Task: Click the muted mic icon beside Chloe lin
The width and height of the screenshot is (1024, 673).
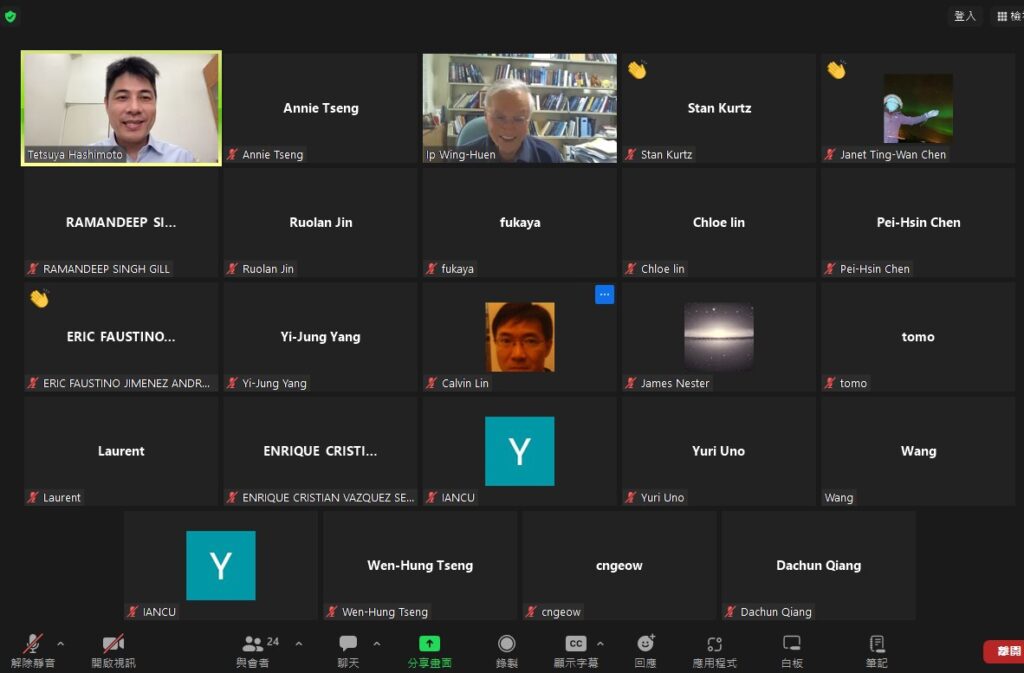Action: 630,269
